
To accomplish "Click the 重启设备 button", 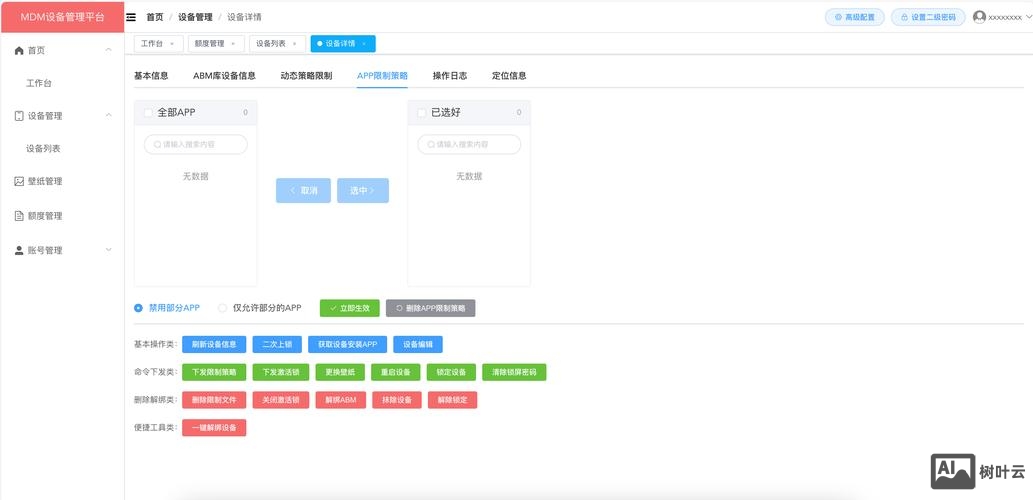I will (395, 372).
